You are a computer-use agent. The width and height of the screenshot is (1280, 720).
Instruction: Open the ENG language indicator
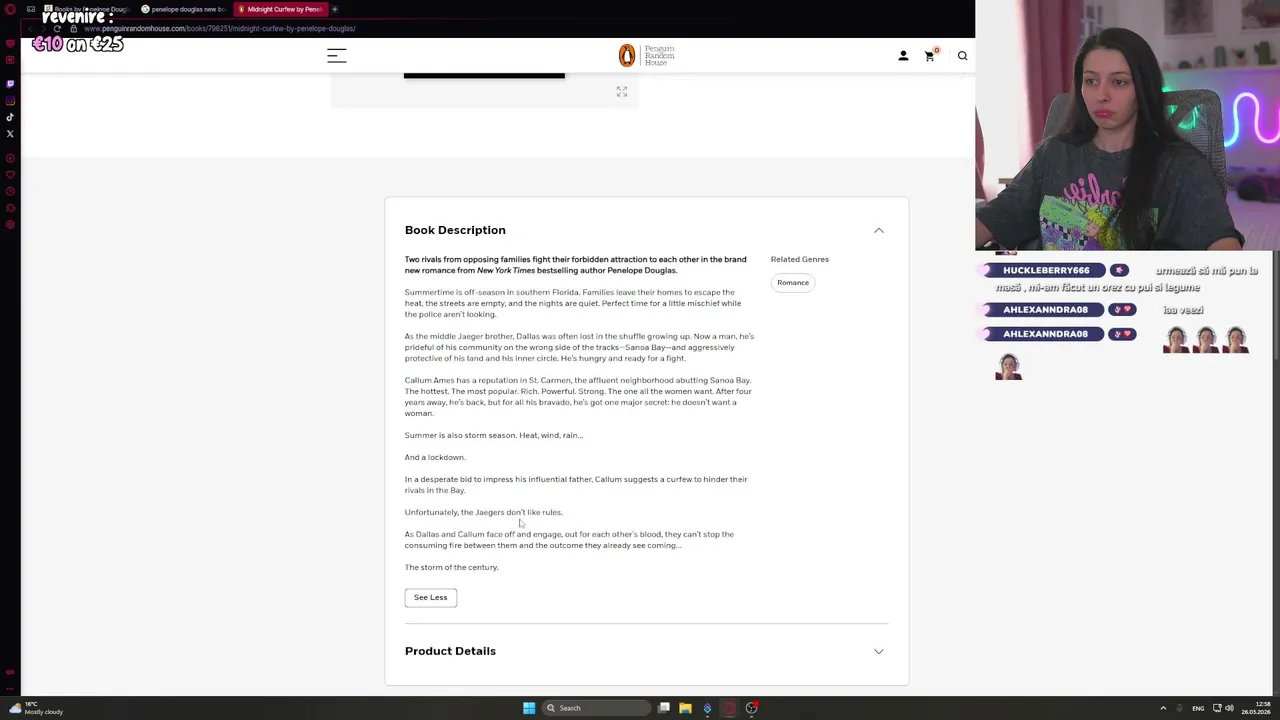click(x=1198, y=708)
